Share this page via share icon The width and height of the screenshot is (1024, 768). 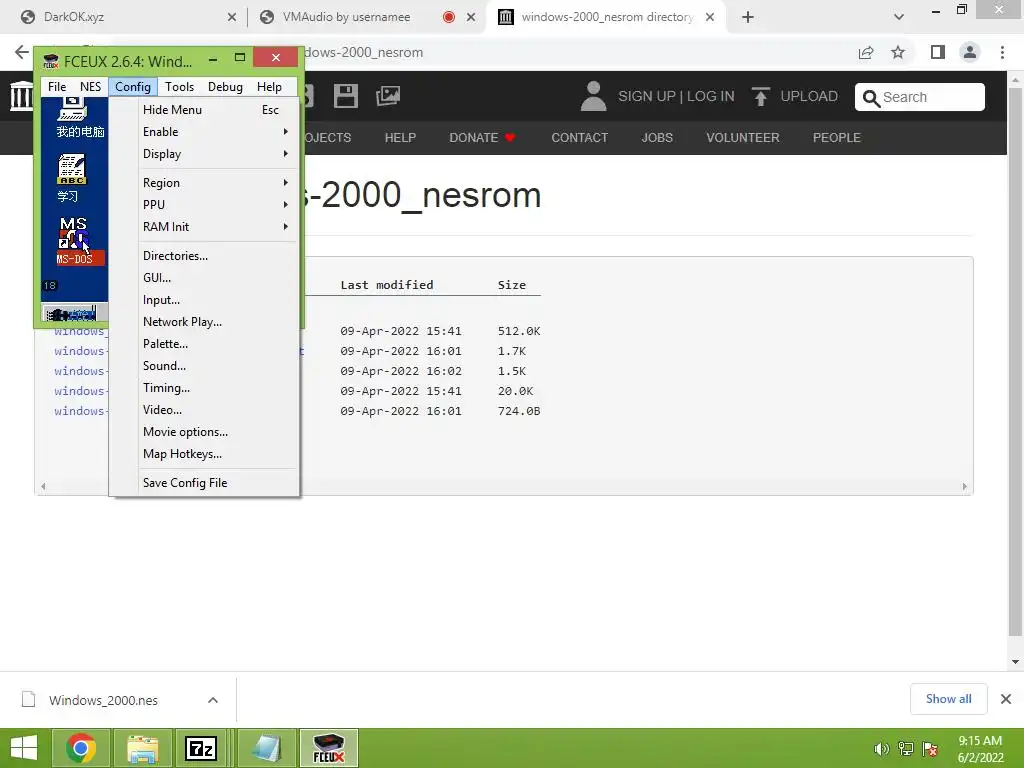click(x=866, y=52)
